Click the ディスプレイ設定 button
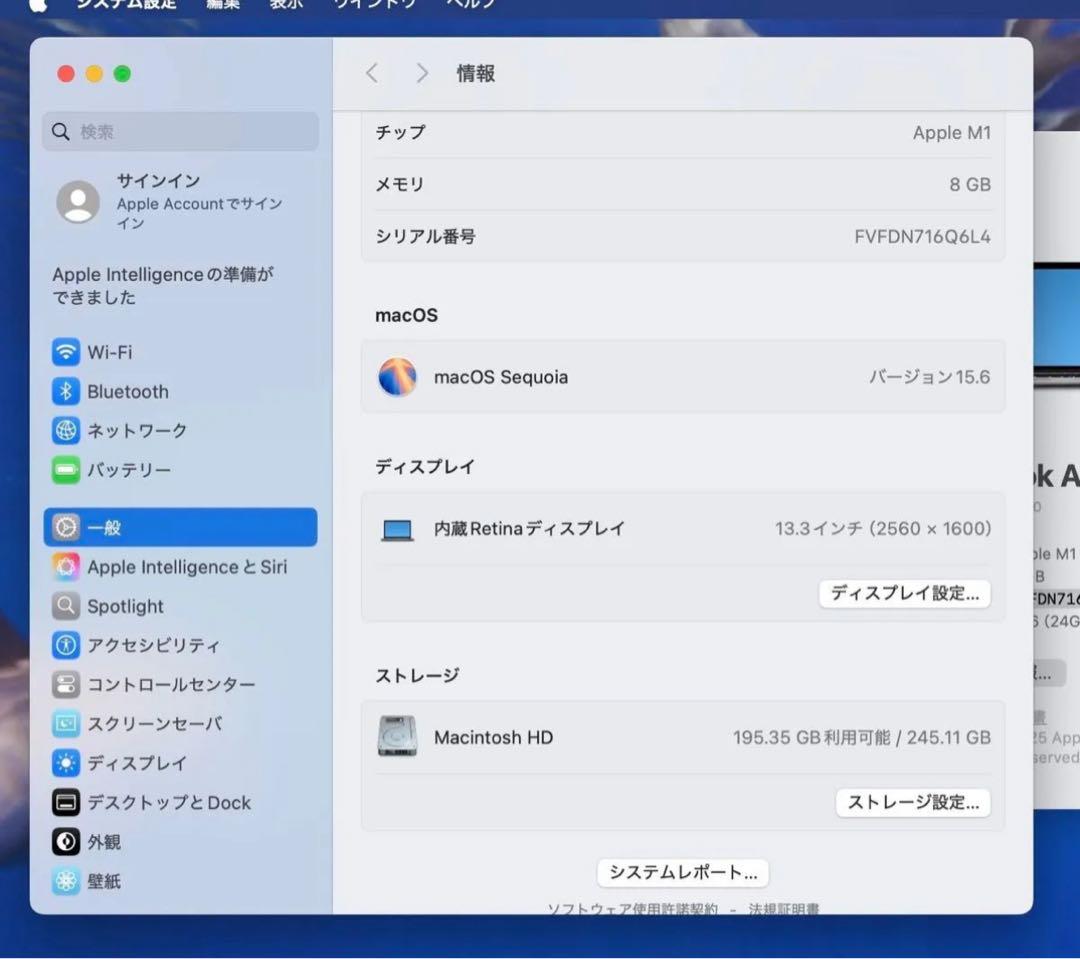Image resolution: width=1080 pixels, height=959 pixels. [903, 593]
